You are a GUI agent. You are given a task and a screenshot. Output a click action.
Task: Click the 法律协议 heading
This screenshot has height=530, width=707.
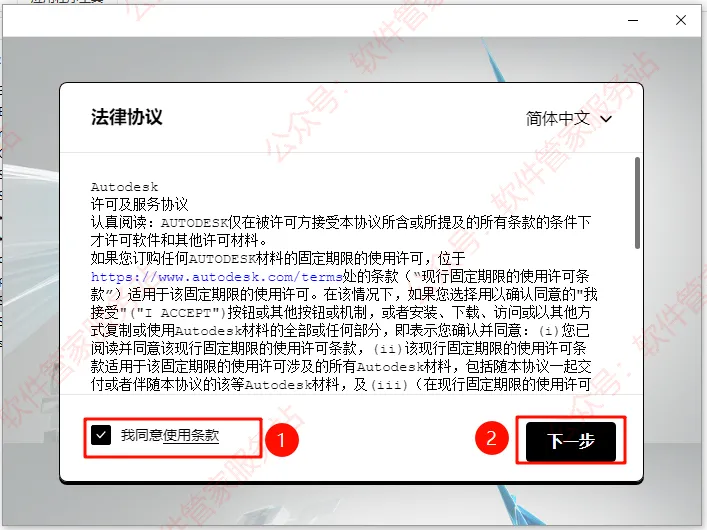(x=127, y=117)
